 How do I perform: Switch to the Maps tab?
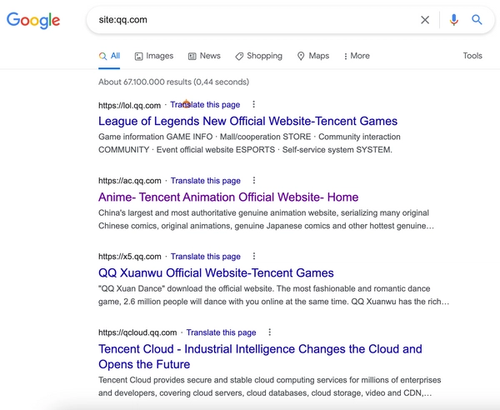pyautogui.click(x=313, y=56)
